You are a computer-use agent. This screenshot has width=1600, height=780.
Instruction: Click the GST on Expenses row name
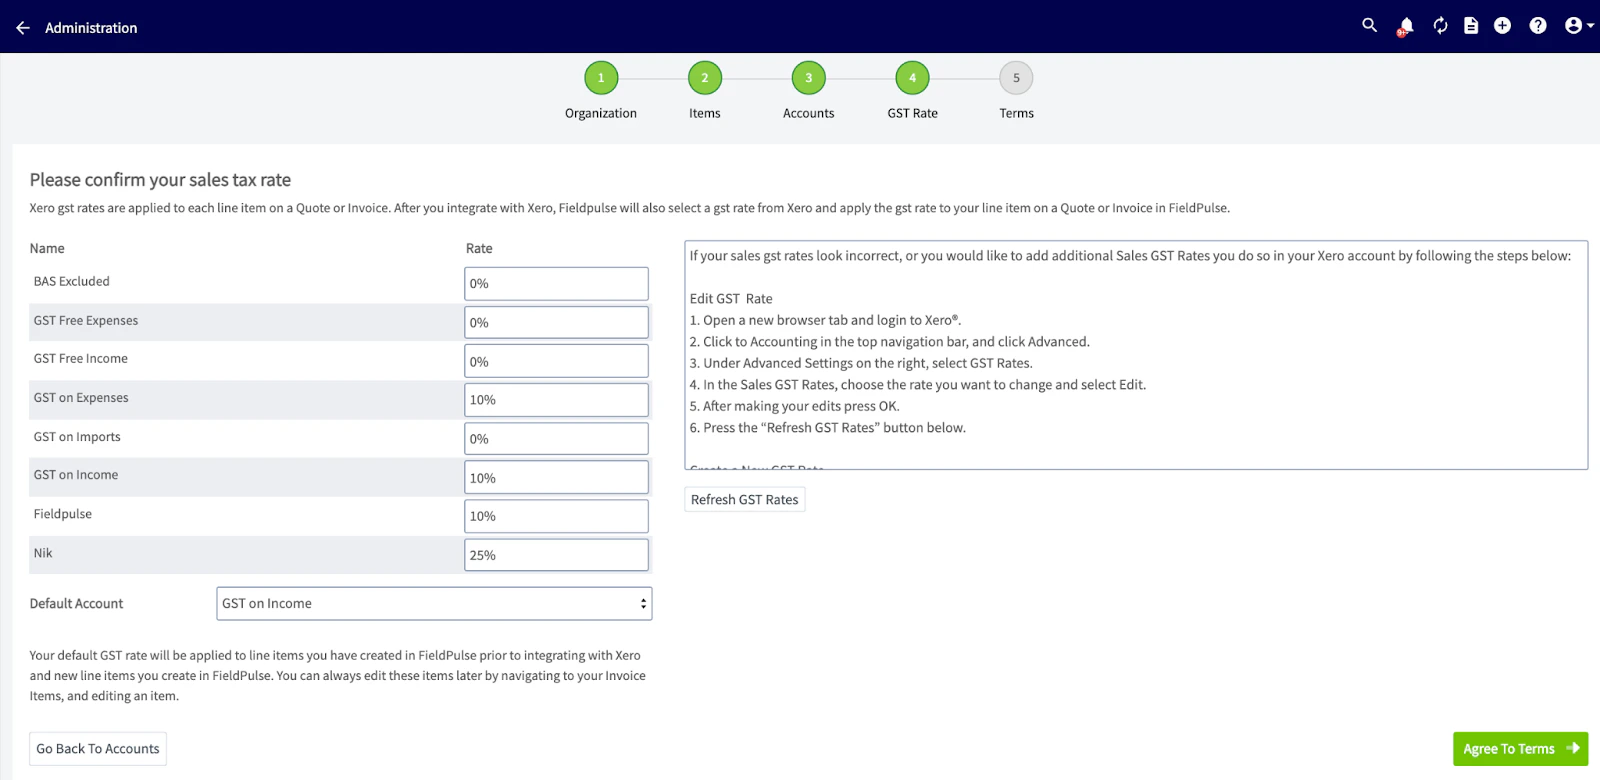tap(81, 397)
